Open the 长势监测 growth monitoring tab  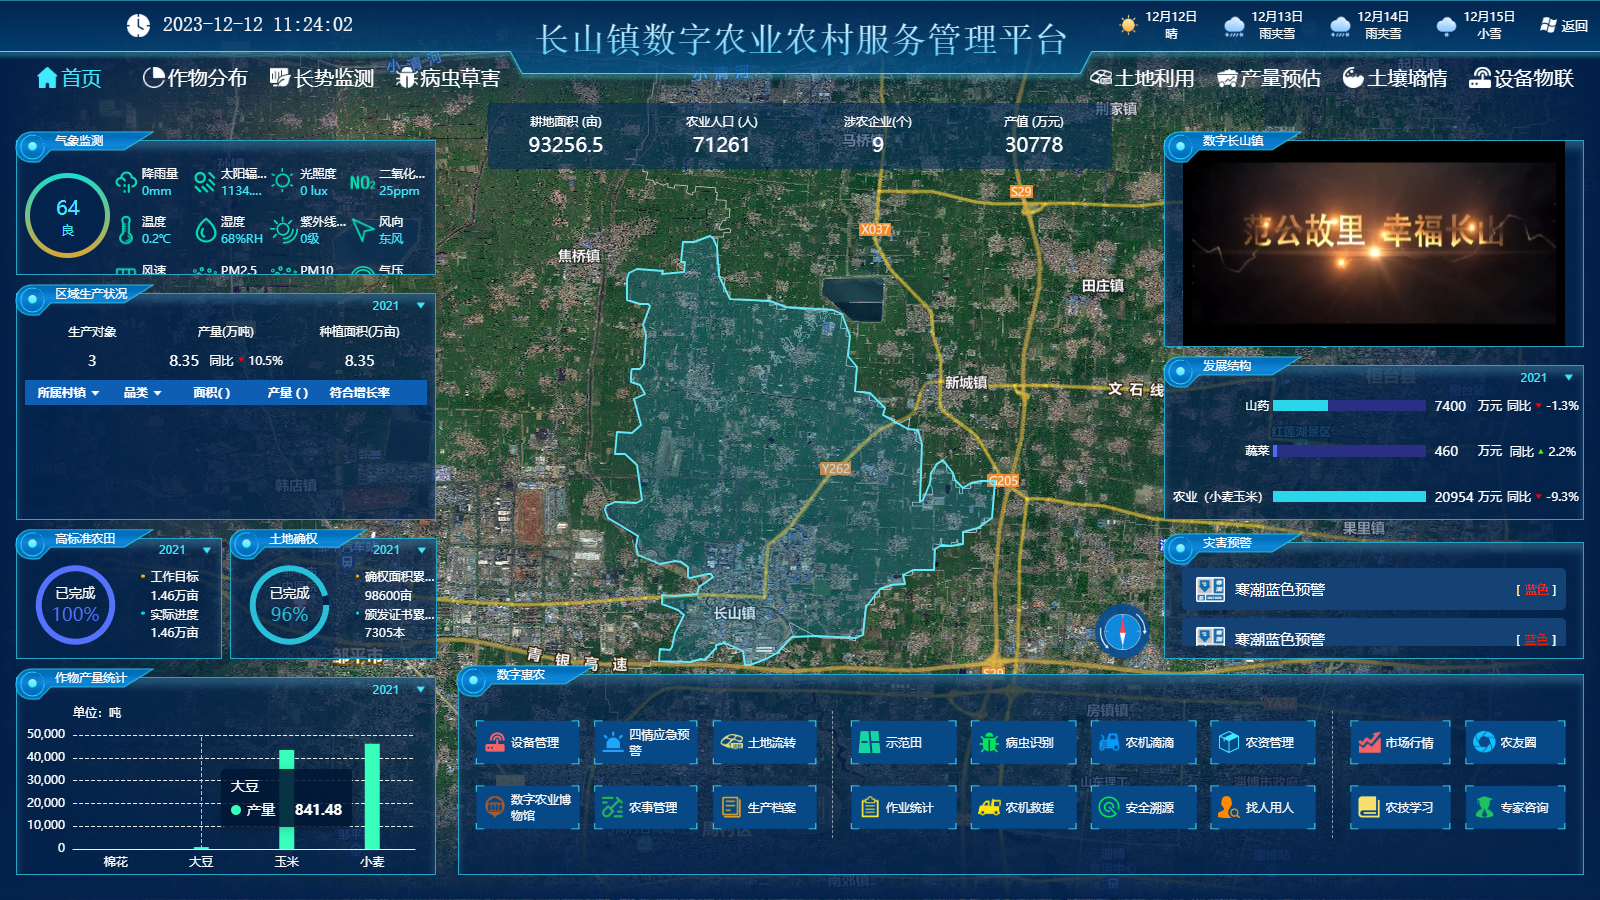(x=322, y=78)
